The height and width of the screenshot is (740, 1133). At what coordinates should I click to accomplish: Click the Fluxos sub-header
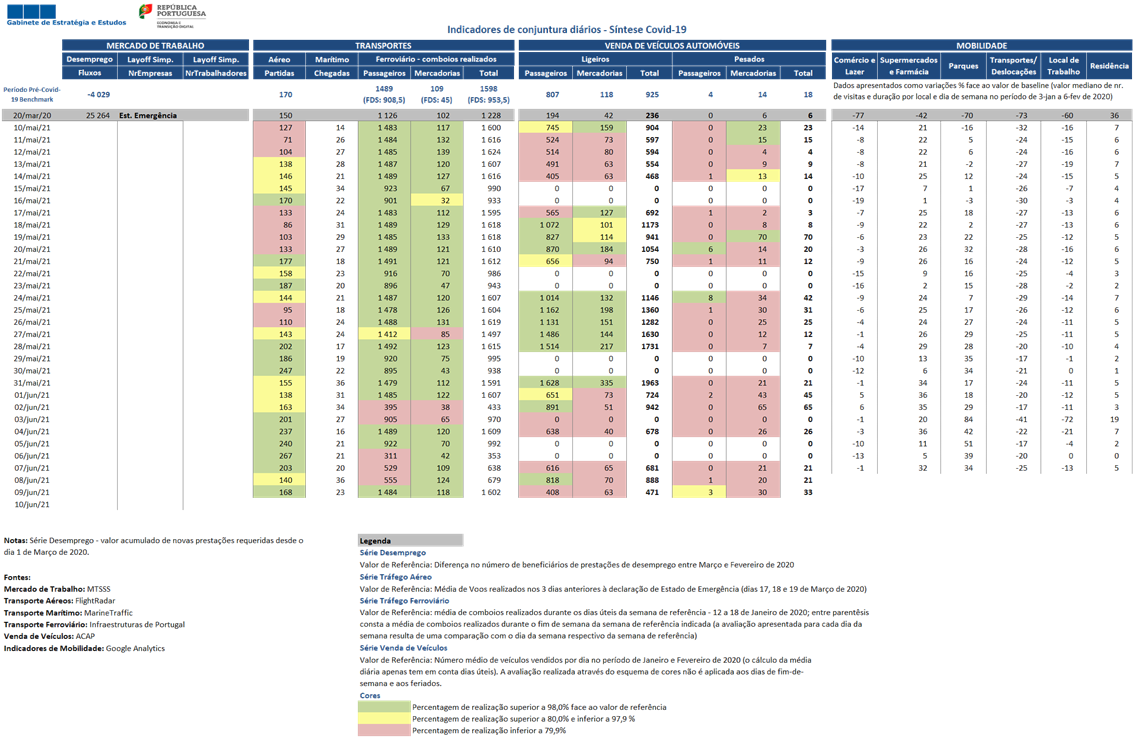click(90, 73)
